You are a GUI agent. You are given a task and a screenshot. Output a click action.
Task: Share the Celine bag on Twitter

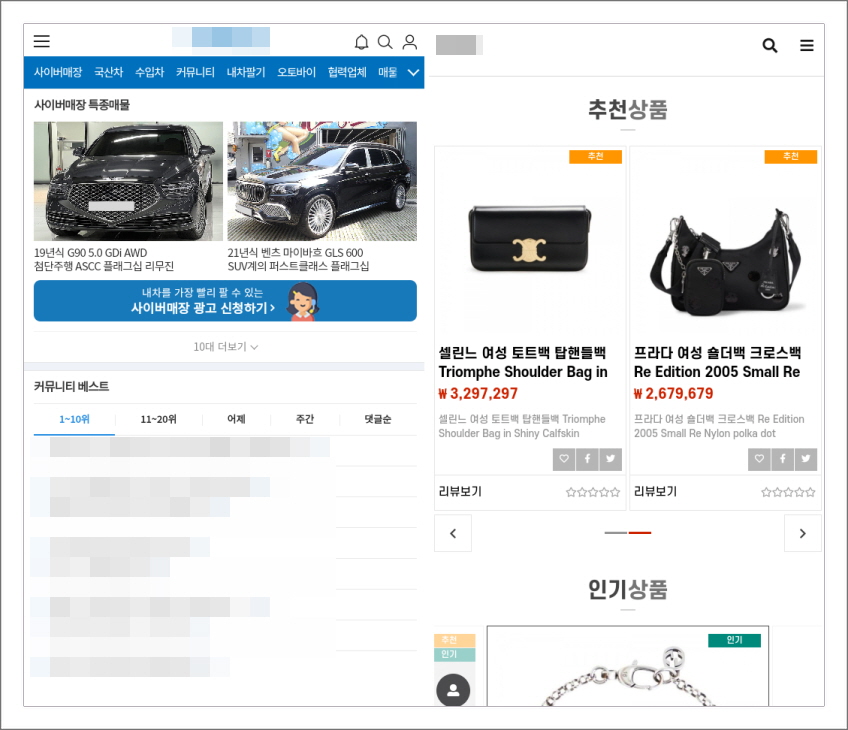tap(611, 459)
